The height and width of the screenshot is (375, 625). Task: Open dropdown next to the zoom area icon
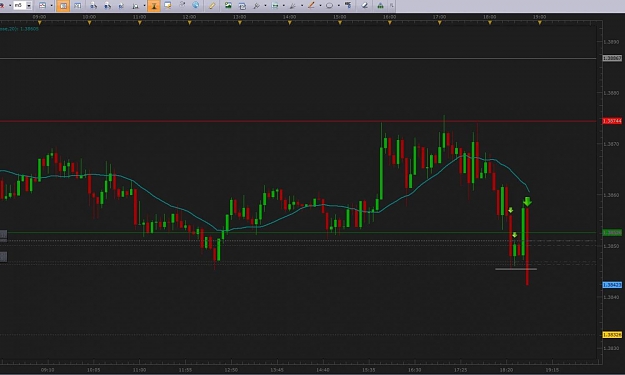pyautogui.click(x=144, y=6)
